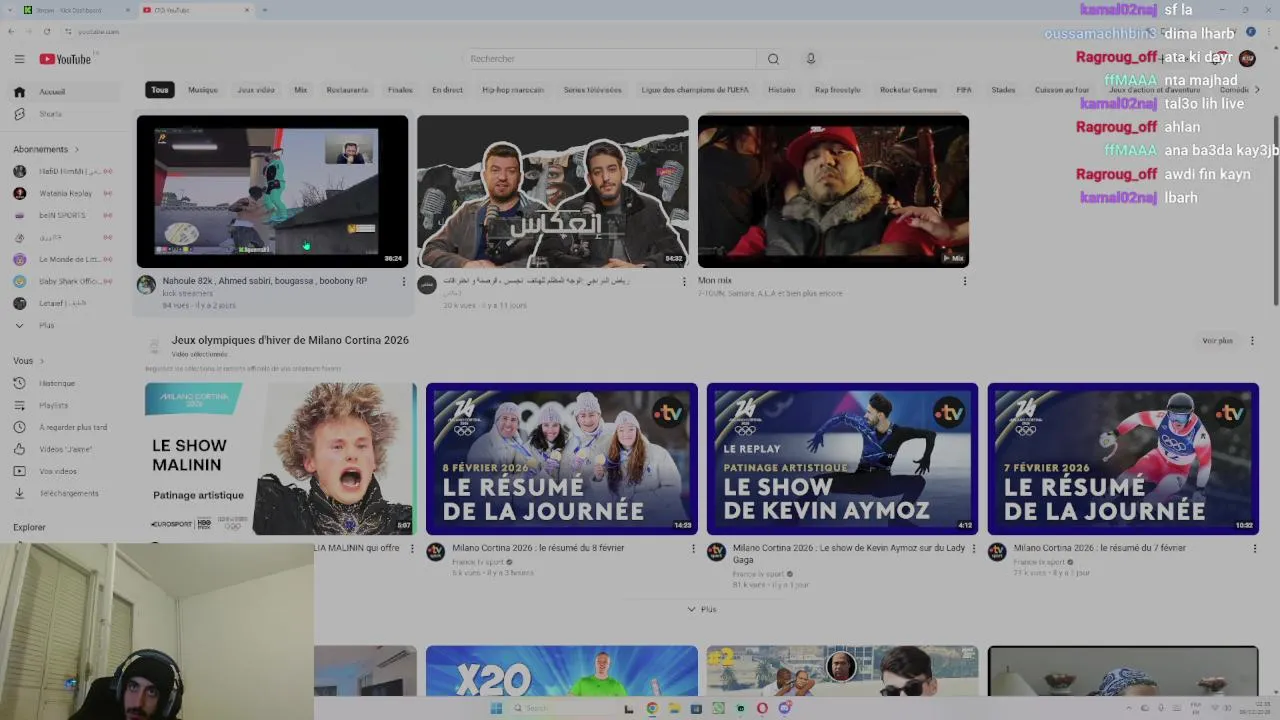Viewport: 1280px width, 720px height.
Task: Open options menu beside Voir plus
Action: point(1252,341)
